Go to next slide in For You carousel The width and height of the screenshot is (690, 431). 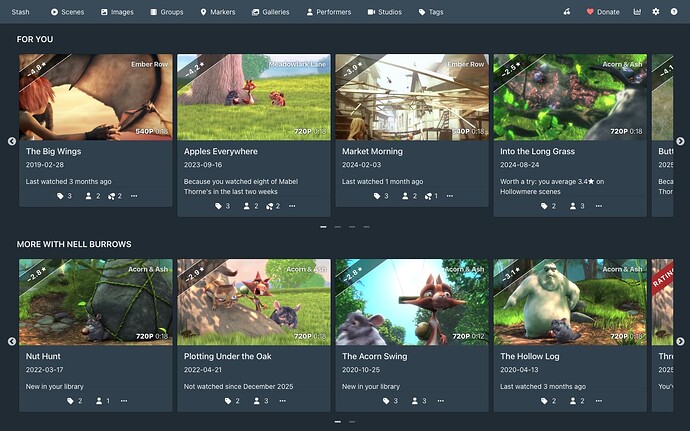coord(680,141)
